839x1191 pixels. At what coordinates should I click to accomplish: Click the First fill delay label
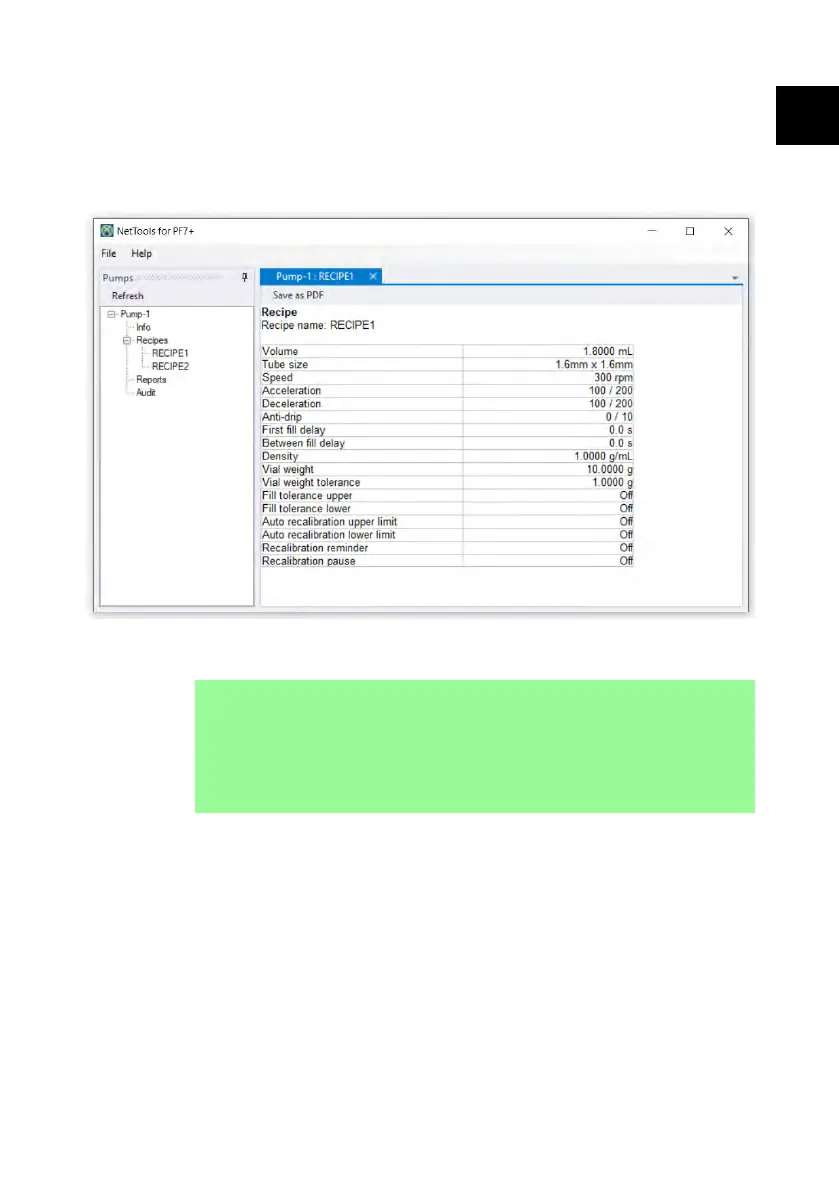click(x=294, y=430)
